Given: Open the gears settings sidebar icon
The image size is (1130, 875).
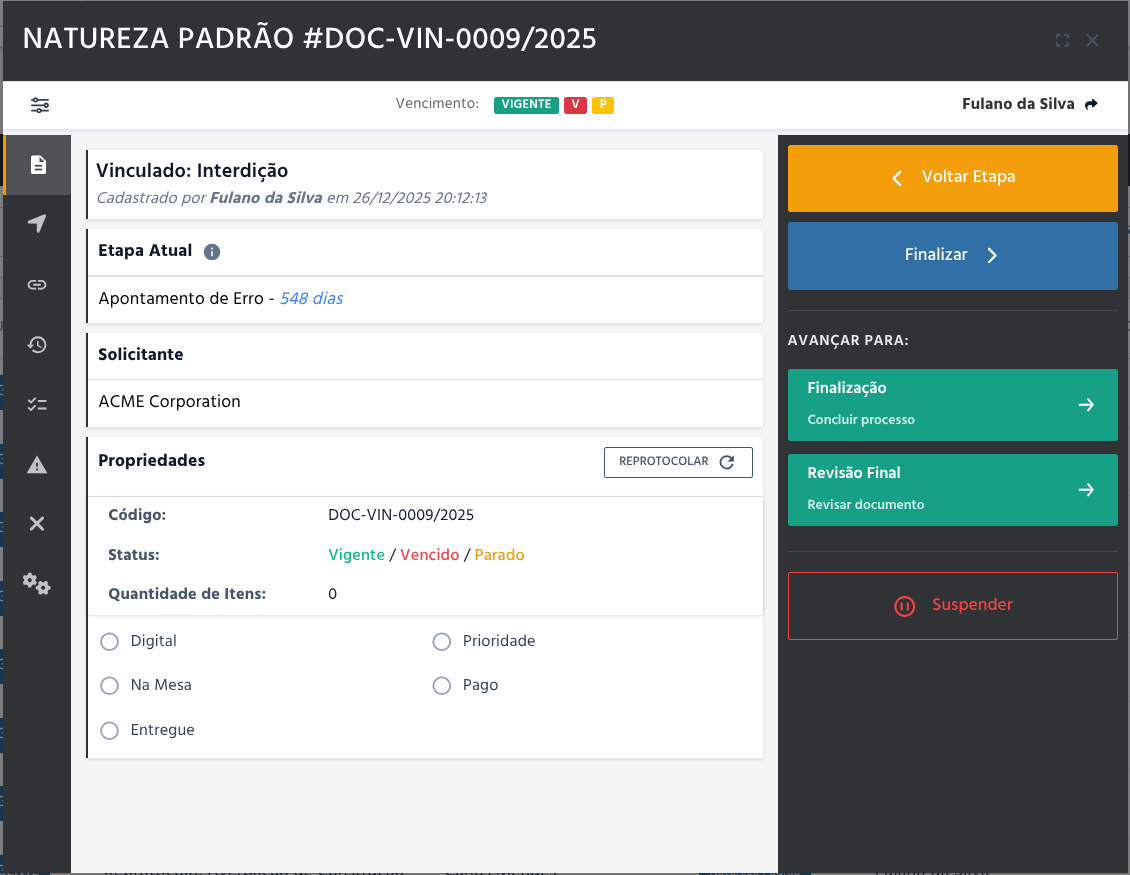Looking at the screenshot, I should [37, 584].
